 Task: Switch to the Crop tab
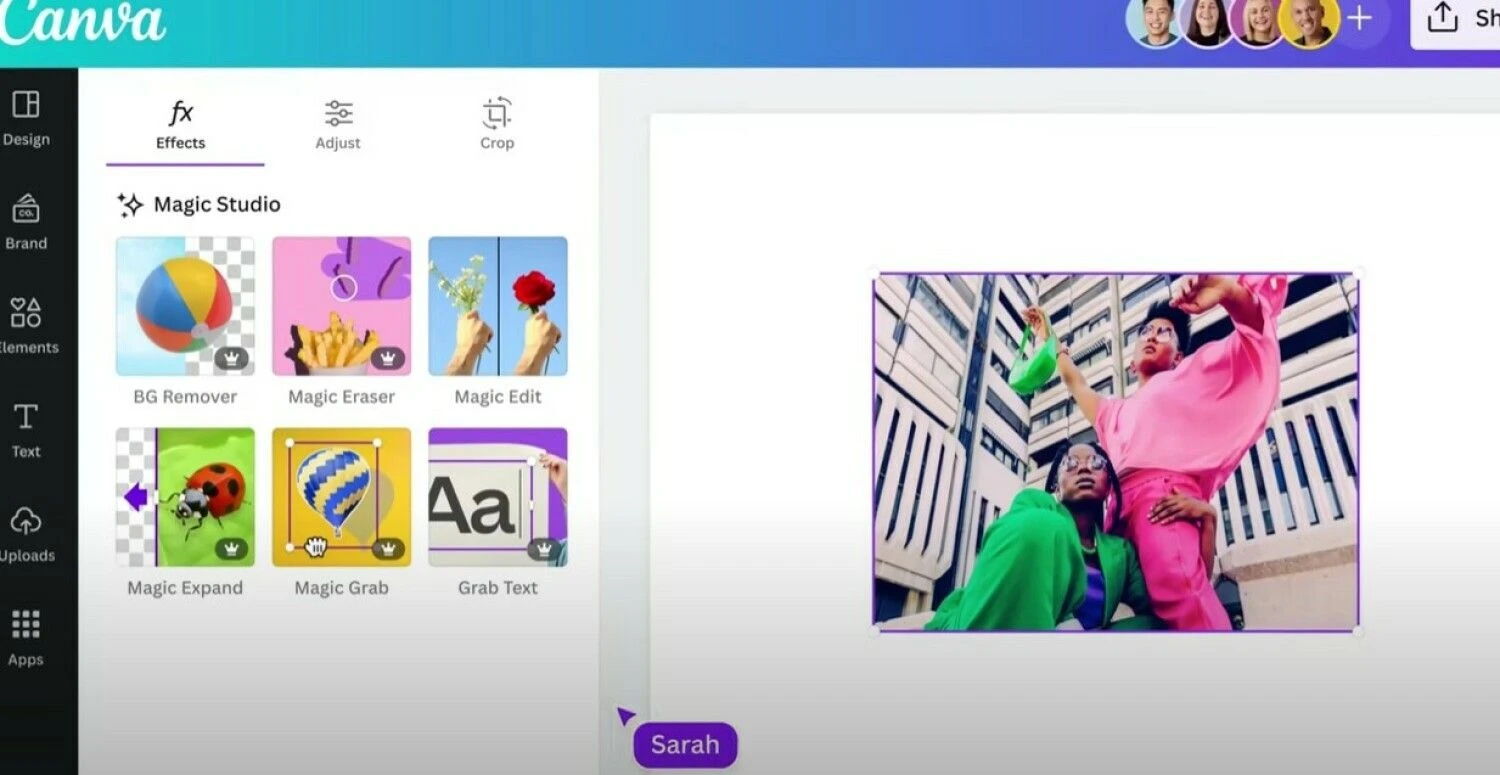point(497,125)
